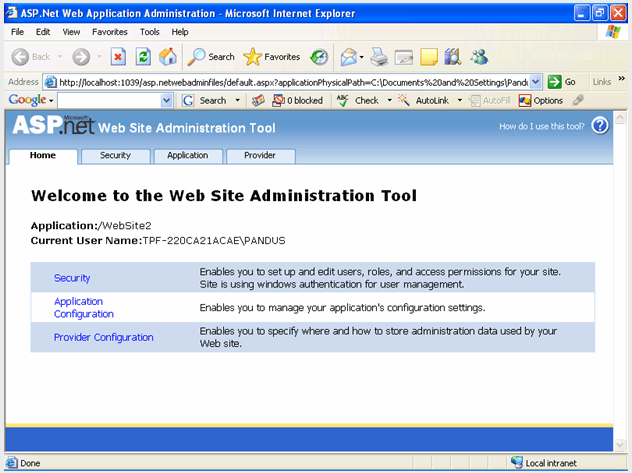632x473 pixels.
Task: Click the page scrollbar up arrow
Action: point(620,118)
